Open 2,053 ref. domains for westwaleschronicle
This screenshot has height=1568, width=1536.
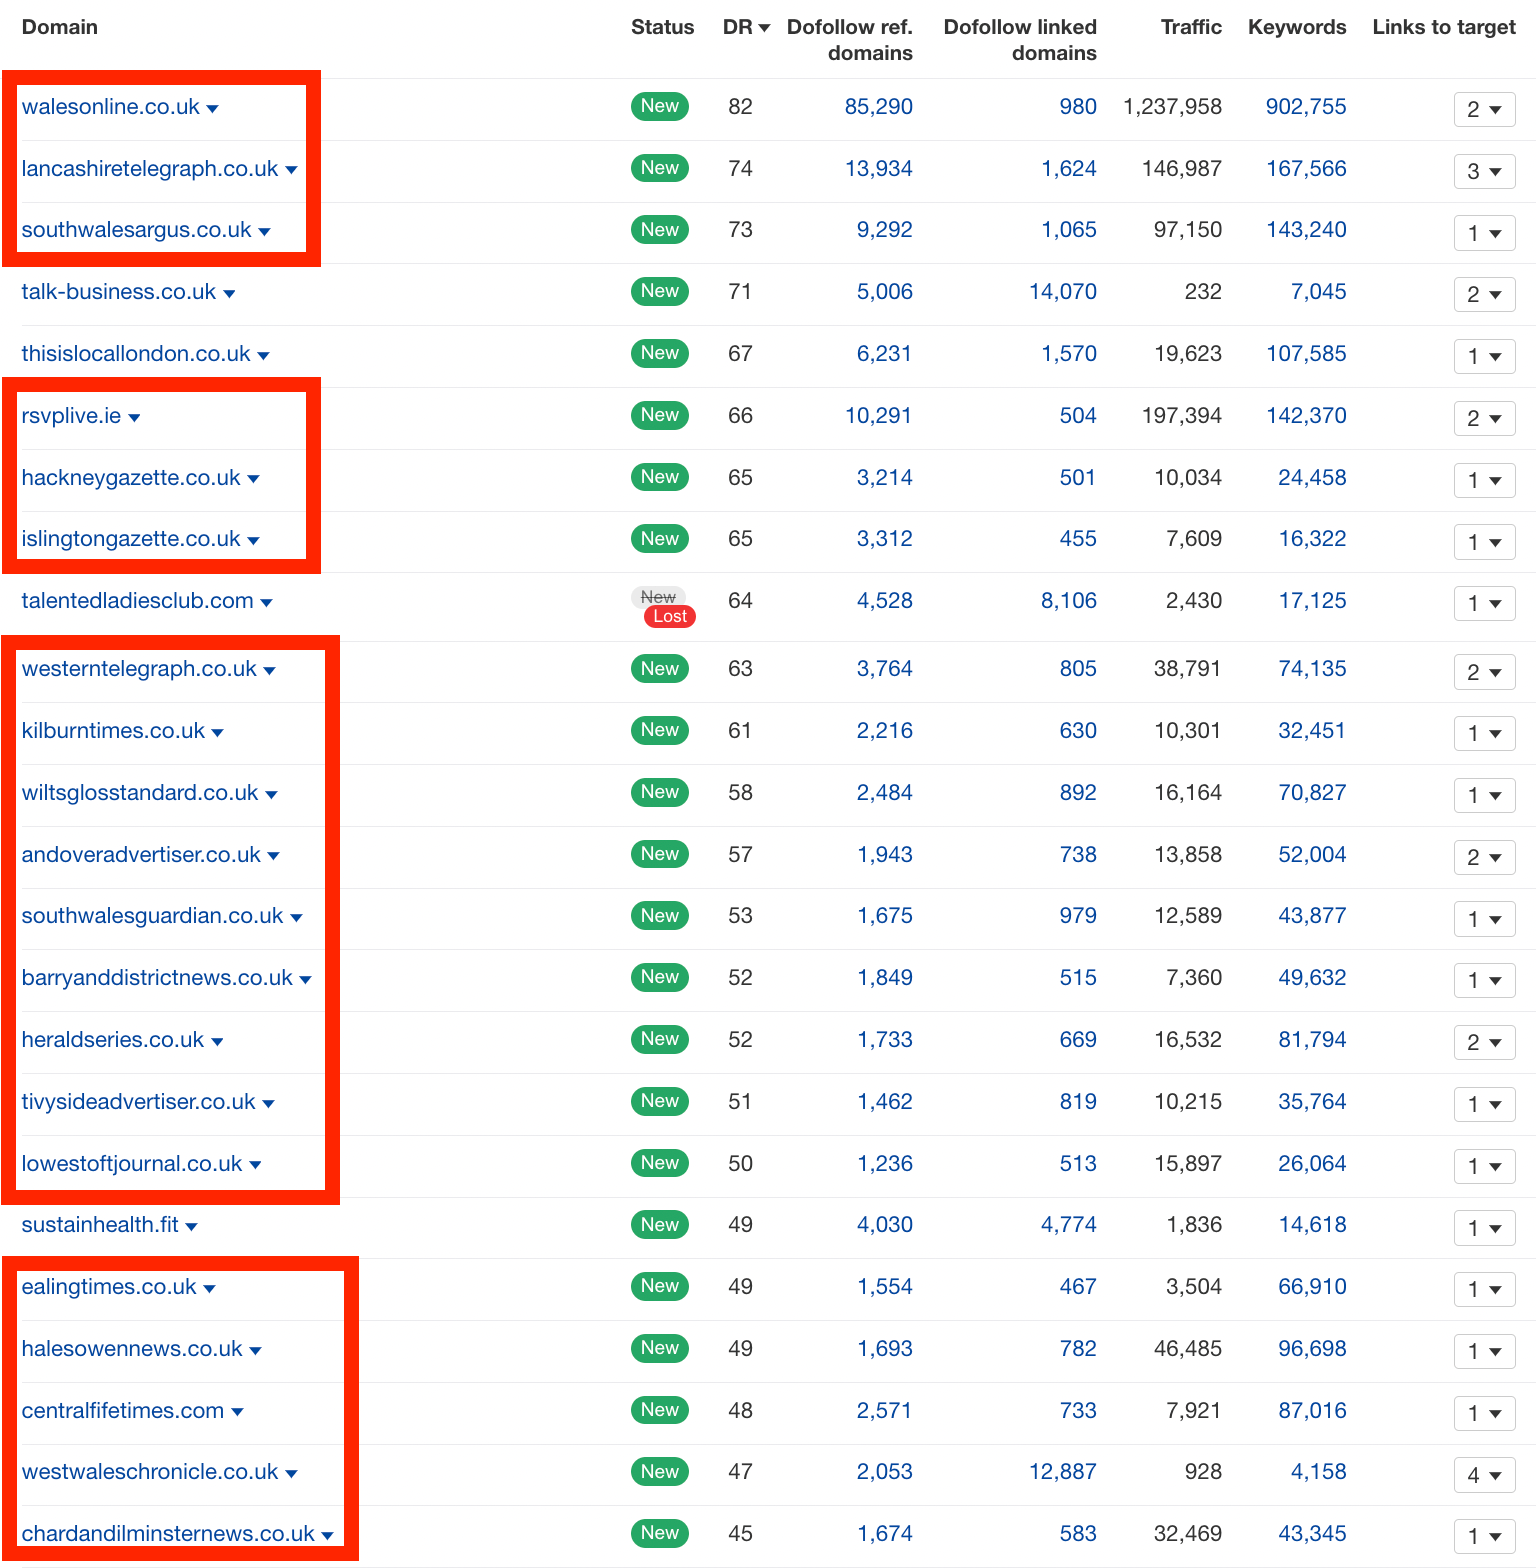[884, 1472]
